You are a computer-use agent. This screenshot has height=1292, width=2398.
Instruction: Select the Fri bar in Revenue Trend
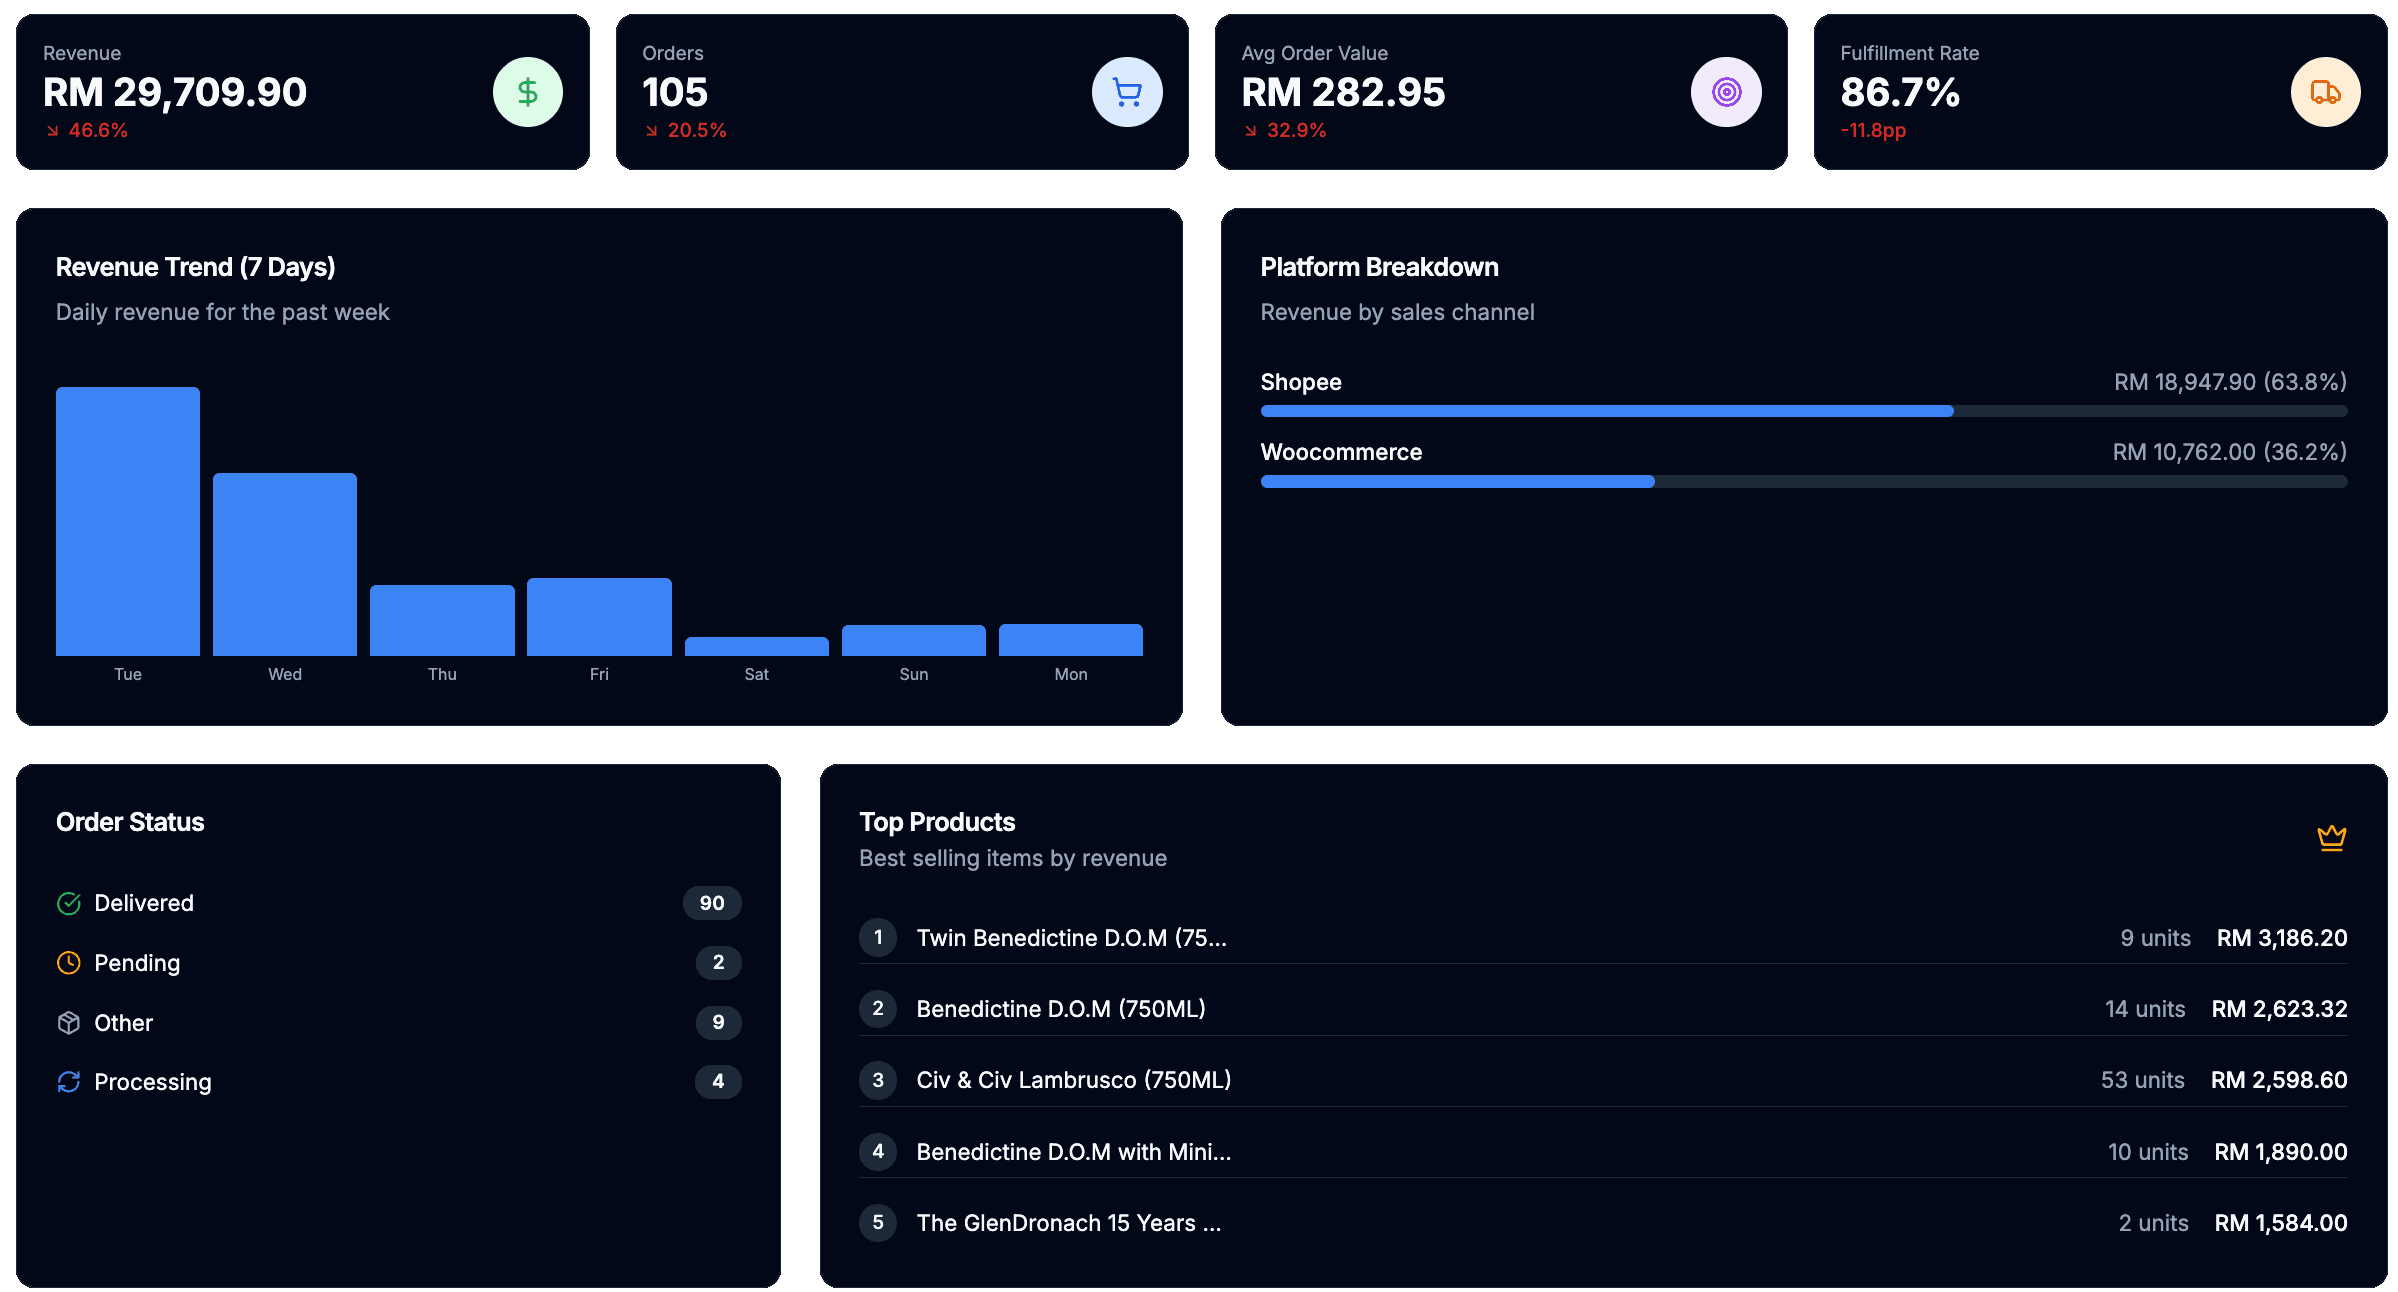coord(599,617)
